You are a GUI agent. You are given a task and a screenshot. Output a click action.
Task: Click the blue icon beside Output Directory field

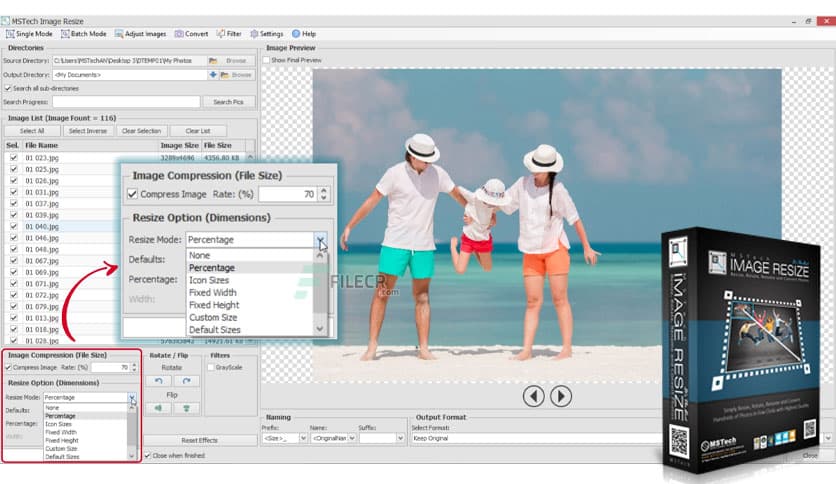coord(213,75)
